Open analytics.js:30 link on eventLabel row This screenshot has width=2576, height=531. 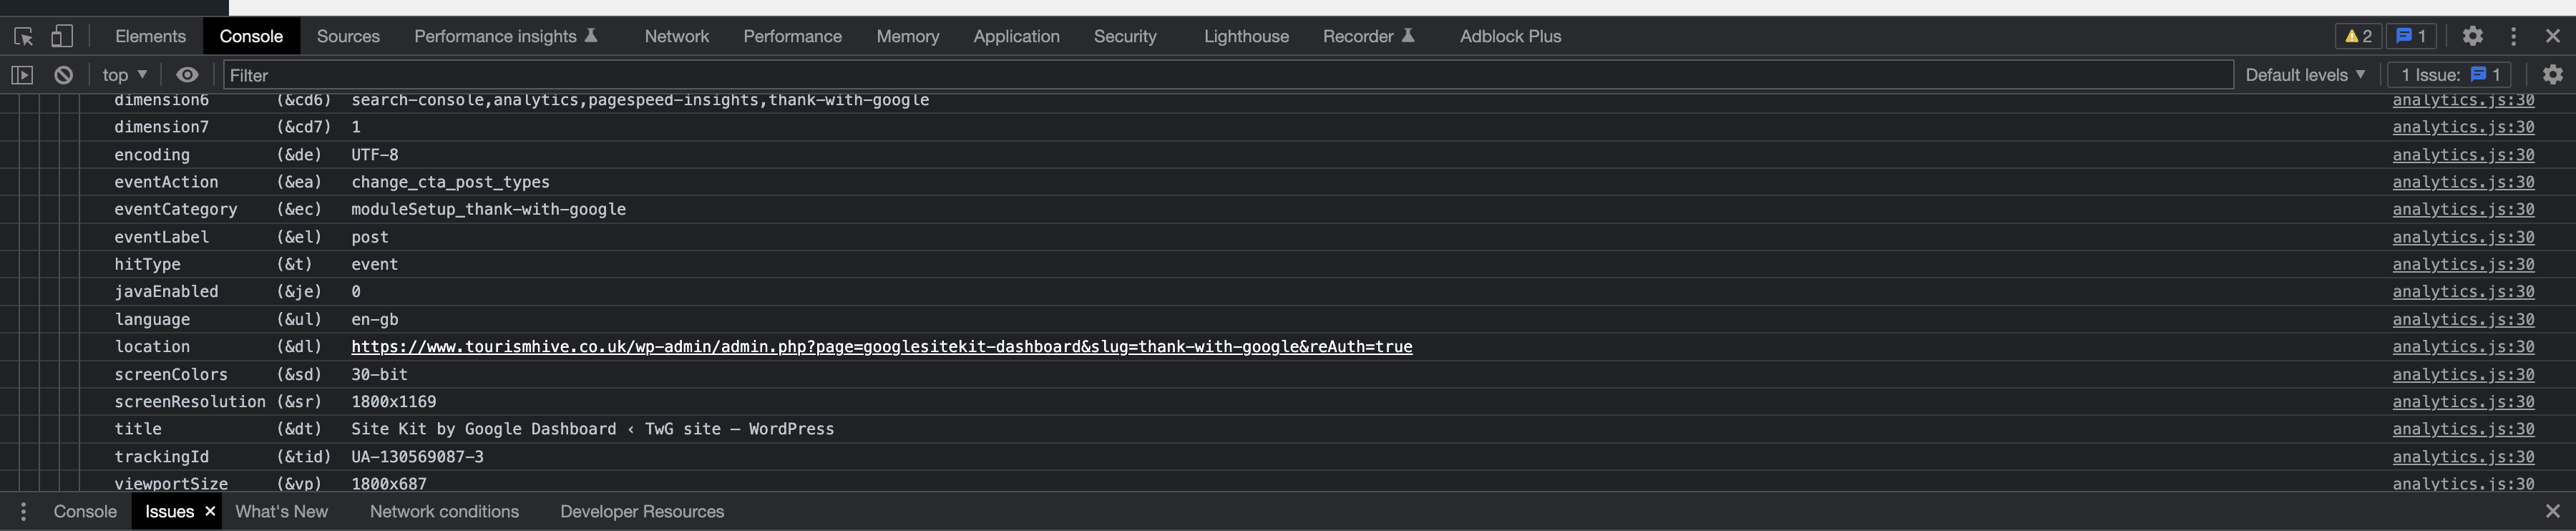(2463, 237)
